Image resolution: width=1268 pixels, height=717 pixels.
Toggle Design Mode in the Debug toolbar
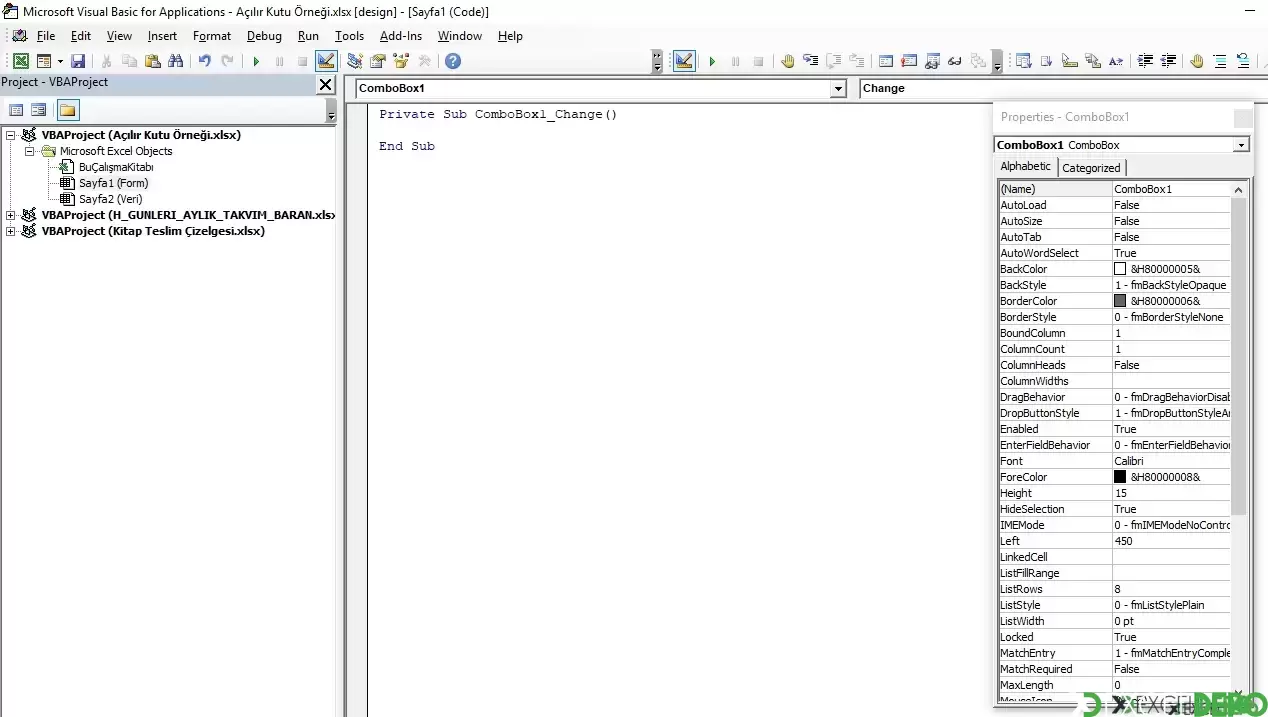pos(684,61)
